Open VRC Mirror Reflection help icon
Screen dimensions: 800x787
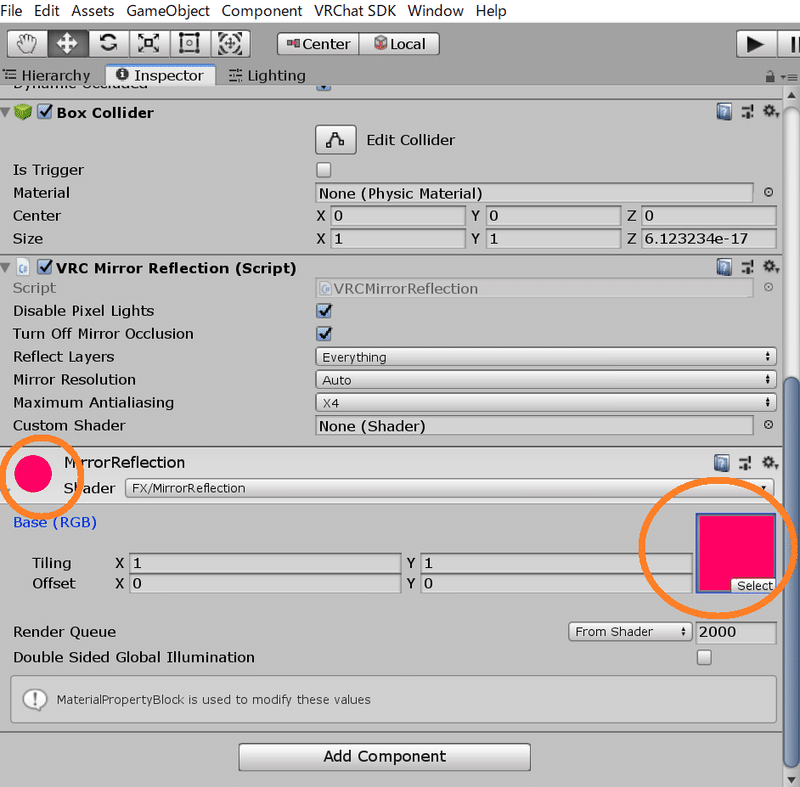(724, 267)
